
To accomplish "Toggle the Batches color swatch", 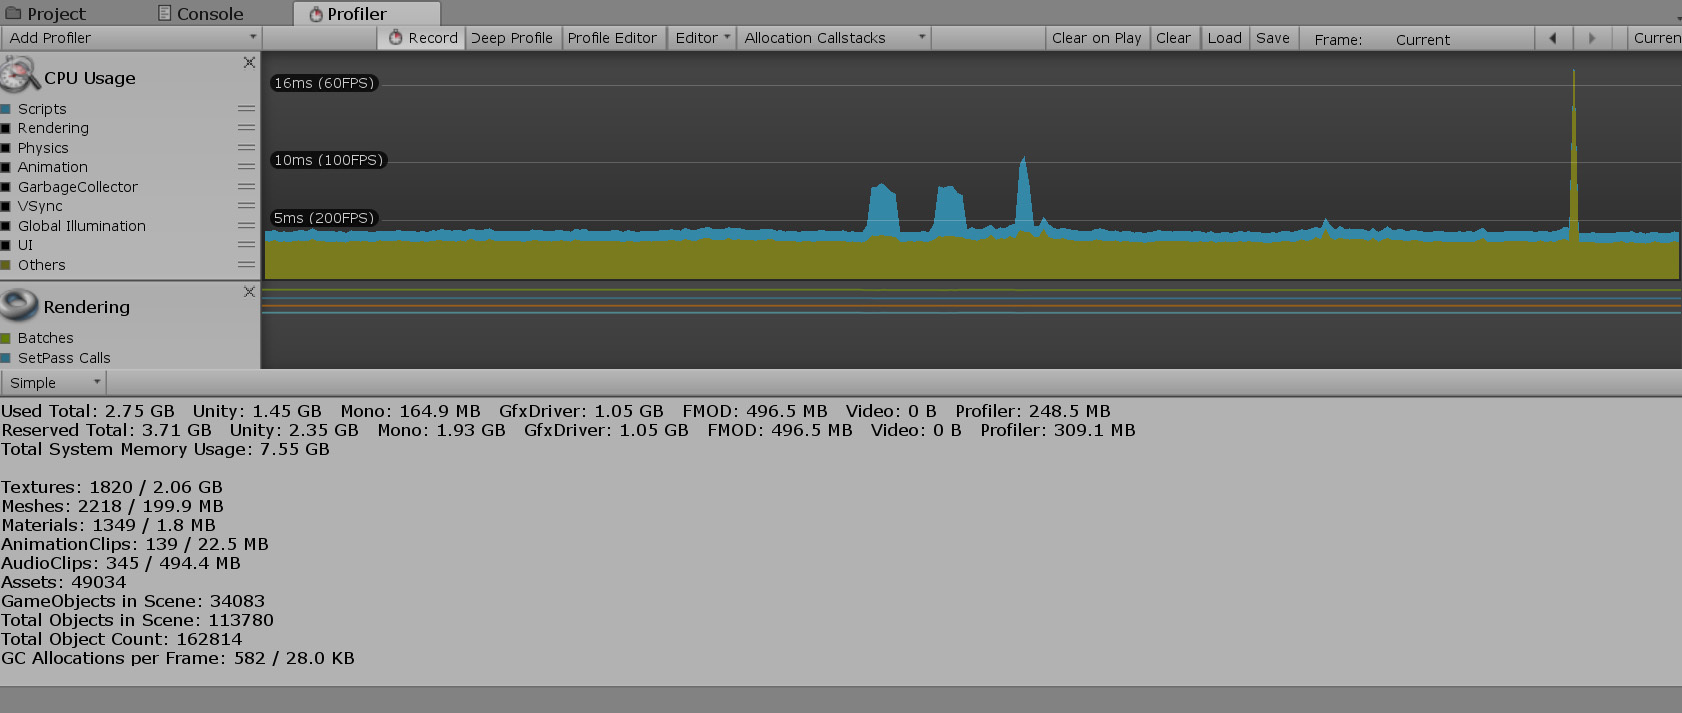I will pyautogui.click(x=6, y=338).
